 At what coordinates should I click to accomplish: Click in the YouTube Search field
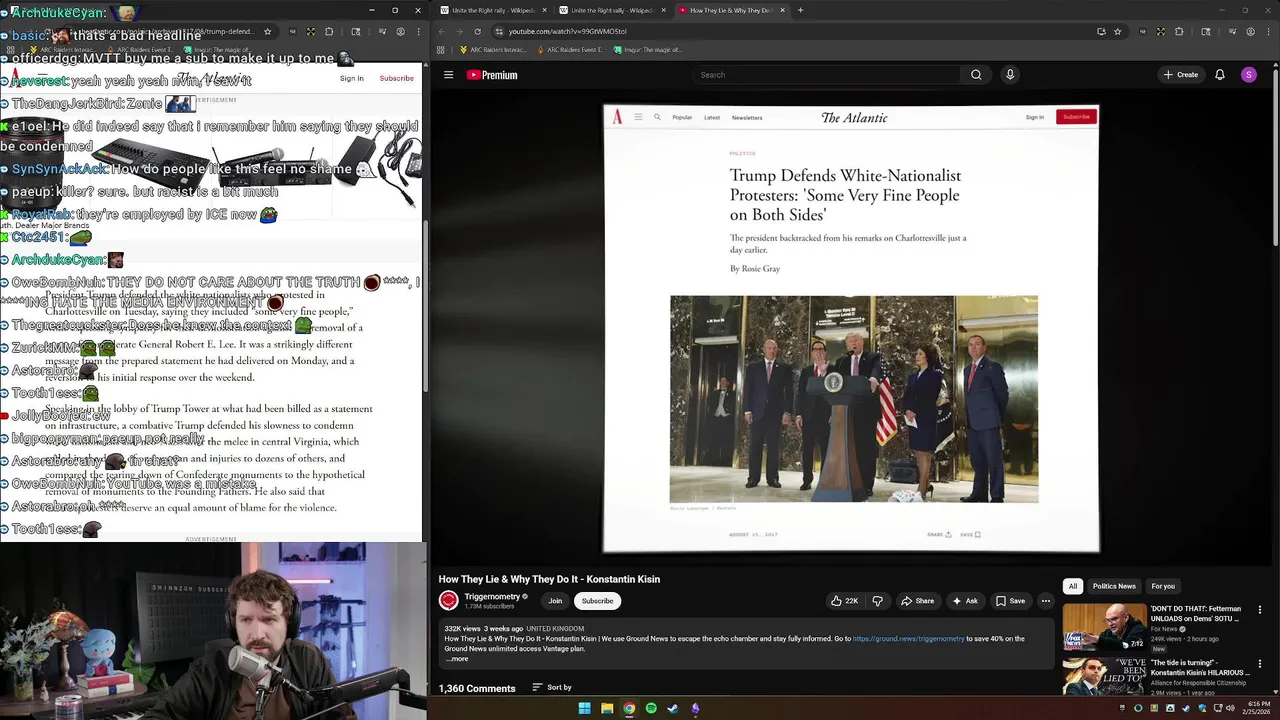click(825, 75)
